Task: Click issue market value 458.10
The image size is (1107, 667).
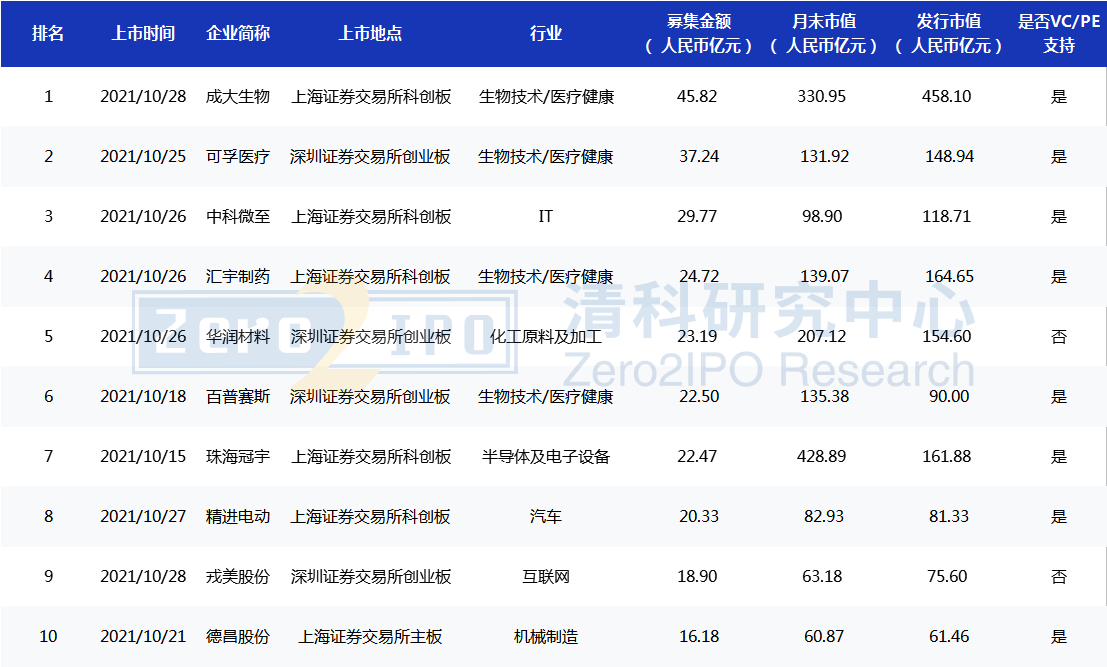Action: 947,97
